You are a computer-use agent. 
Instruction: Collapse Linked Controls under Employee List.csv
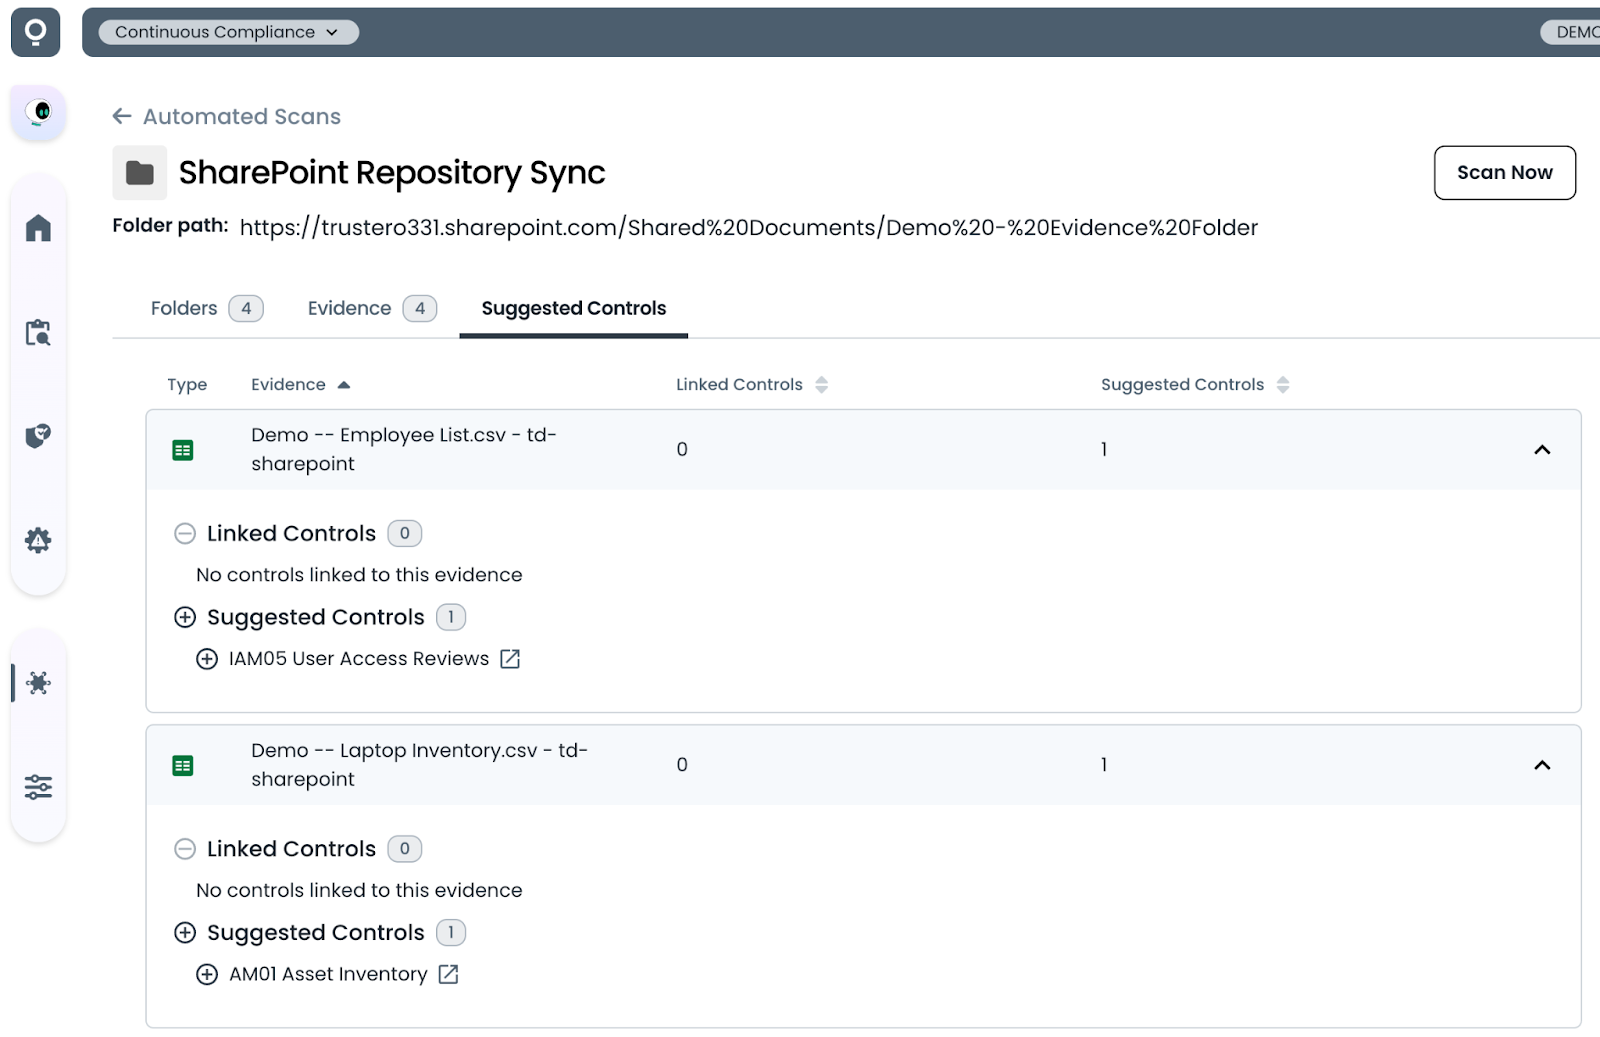185,534
